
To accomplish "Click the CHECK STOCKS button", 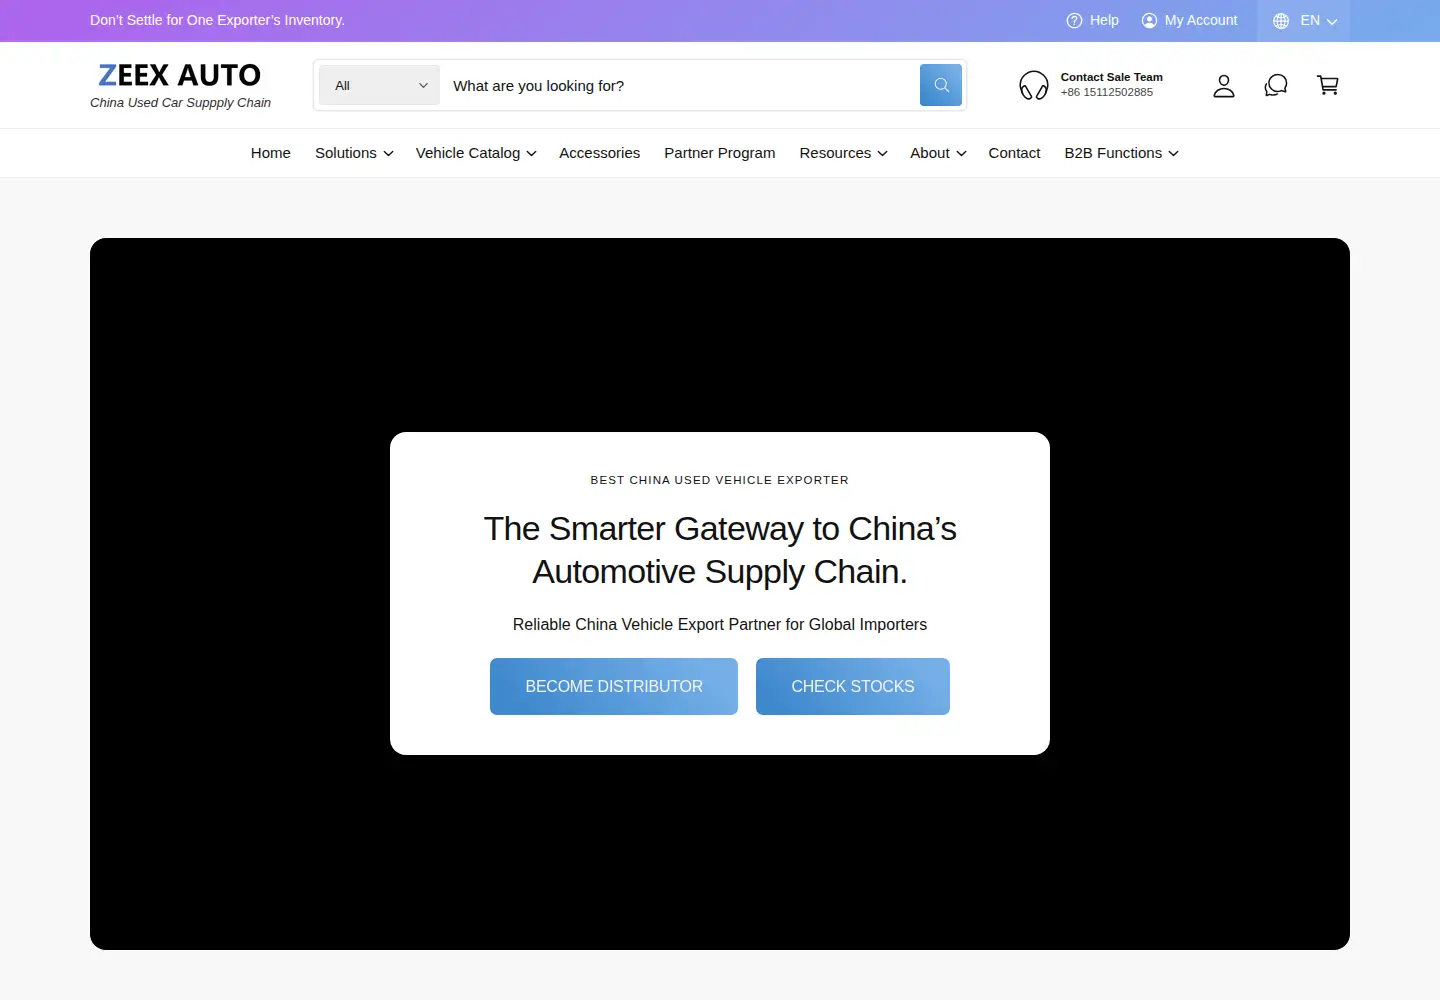I will pos(853,686).
